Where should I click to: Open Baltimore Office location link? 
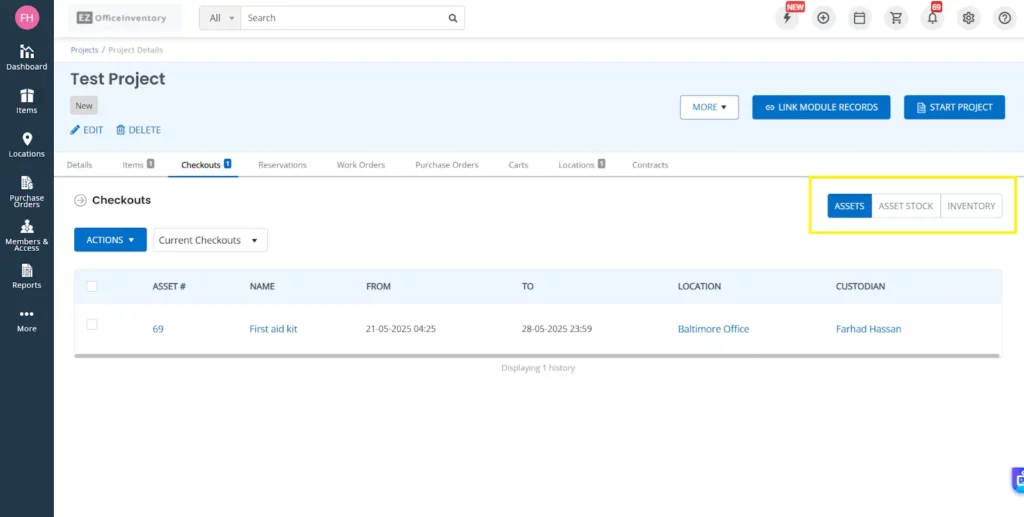713,329
